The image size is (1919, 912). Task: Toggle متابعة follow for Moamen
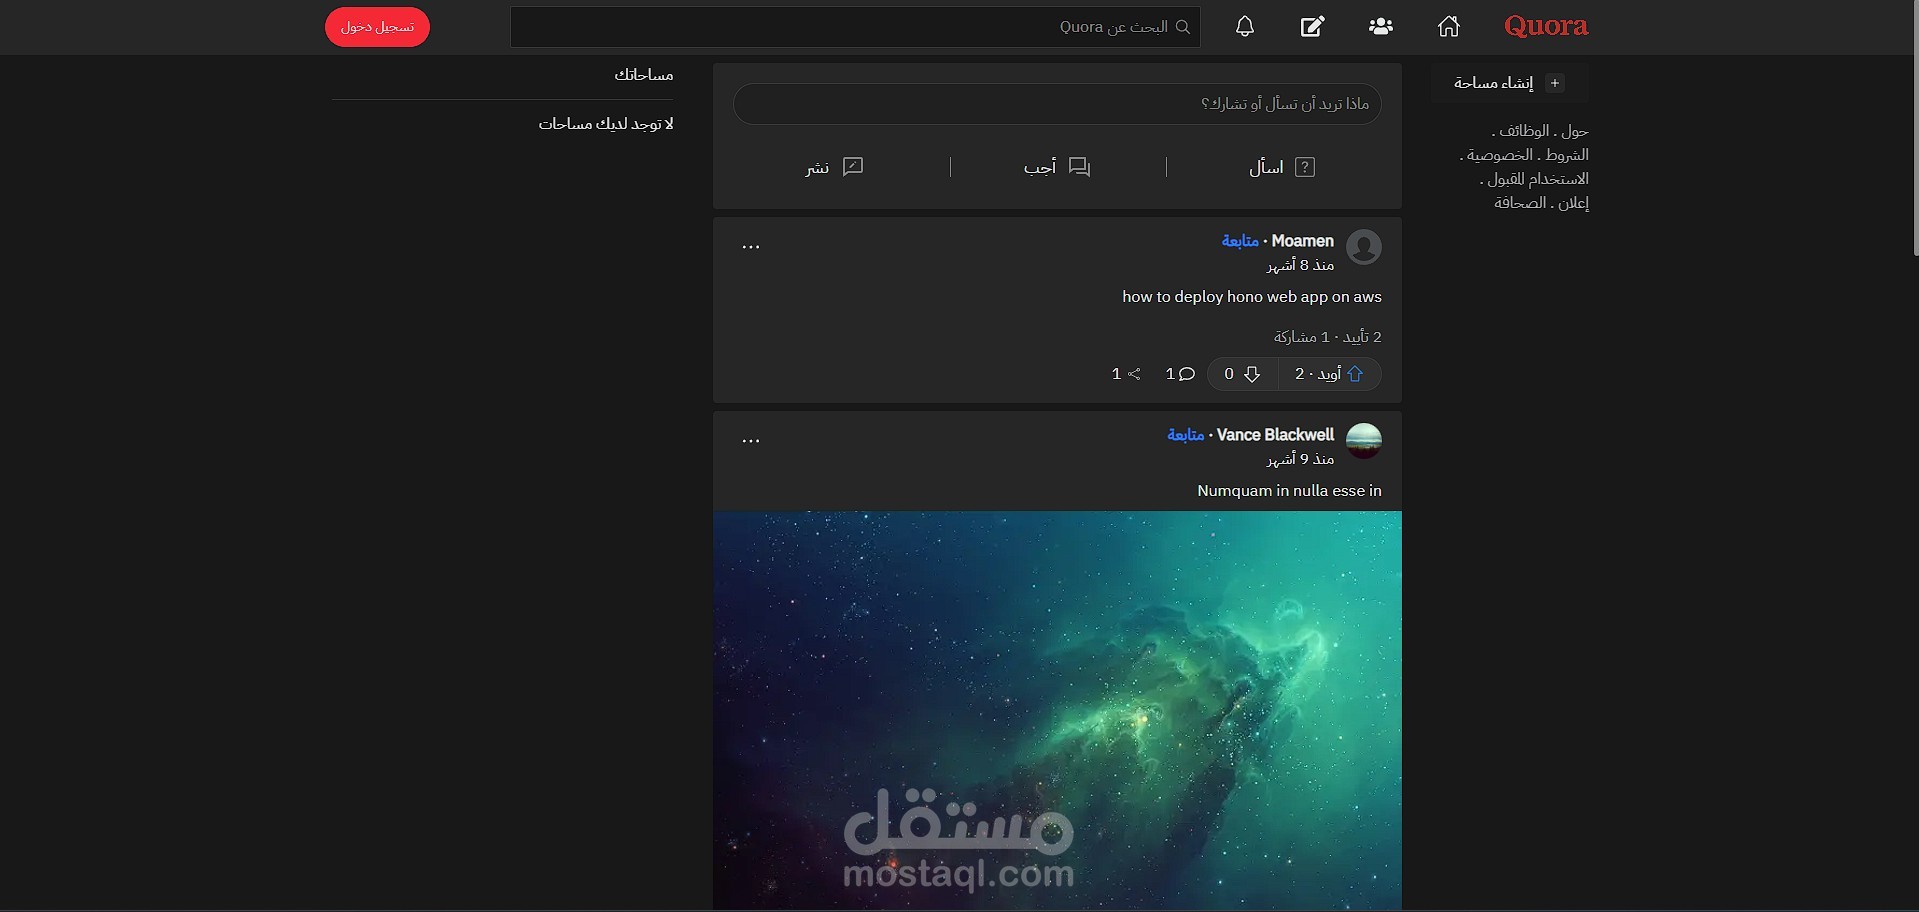1240,241
